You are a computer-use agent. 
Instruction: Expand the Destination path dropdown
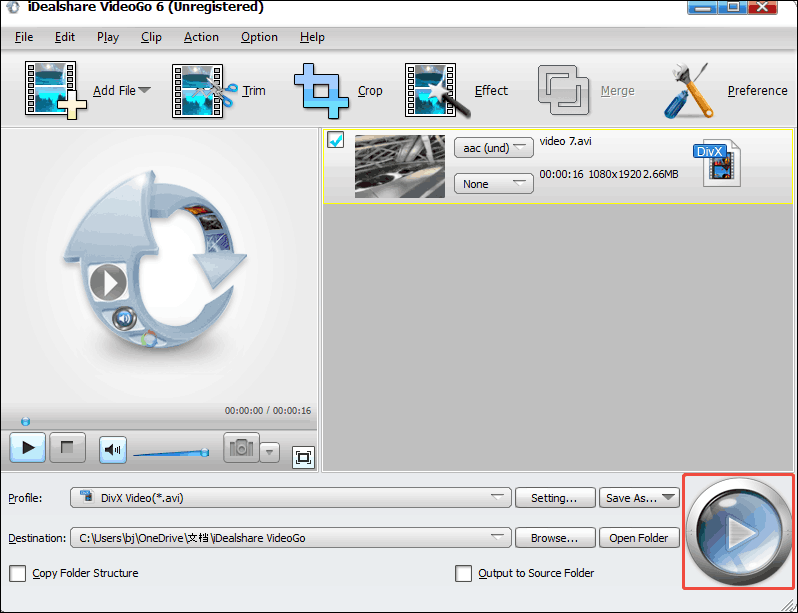(x=291, y=538)
